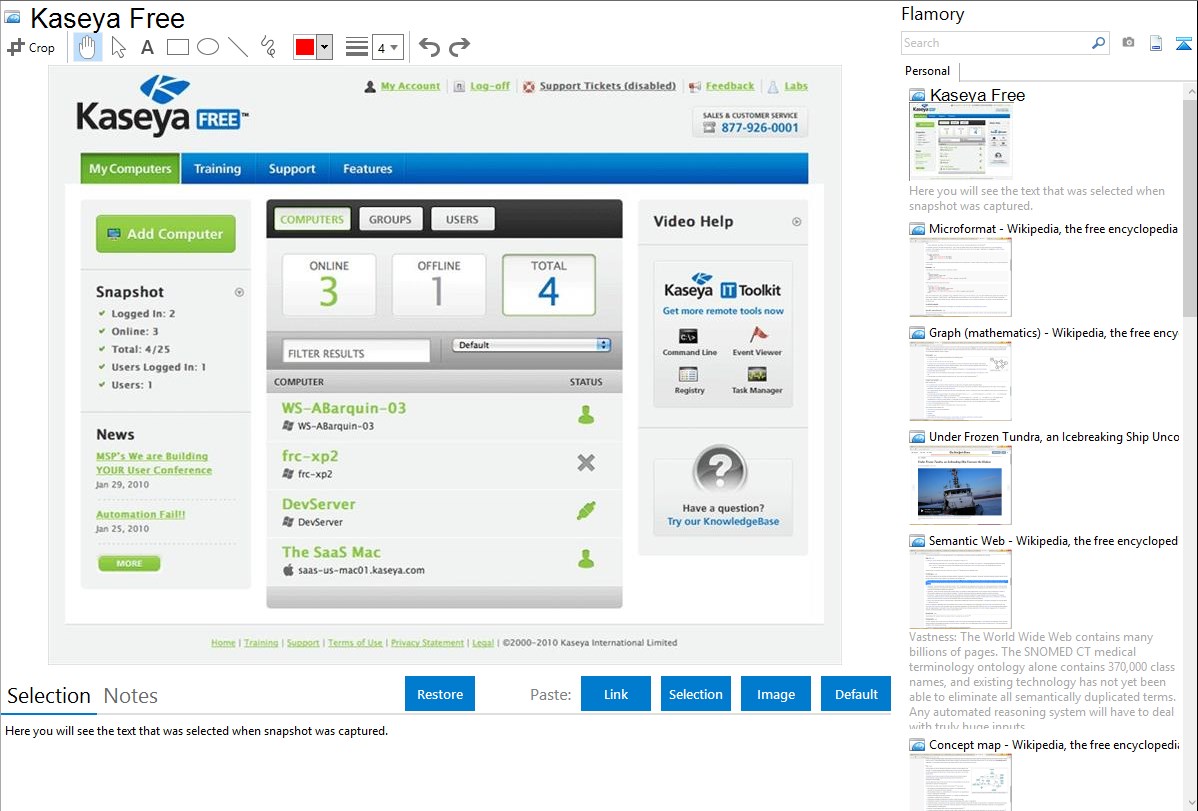Click in the Flamory search field
The image size is (1198, 811).
pyautogui.click(x=995, y=43)
